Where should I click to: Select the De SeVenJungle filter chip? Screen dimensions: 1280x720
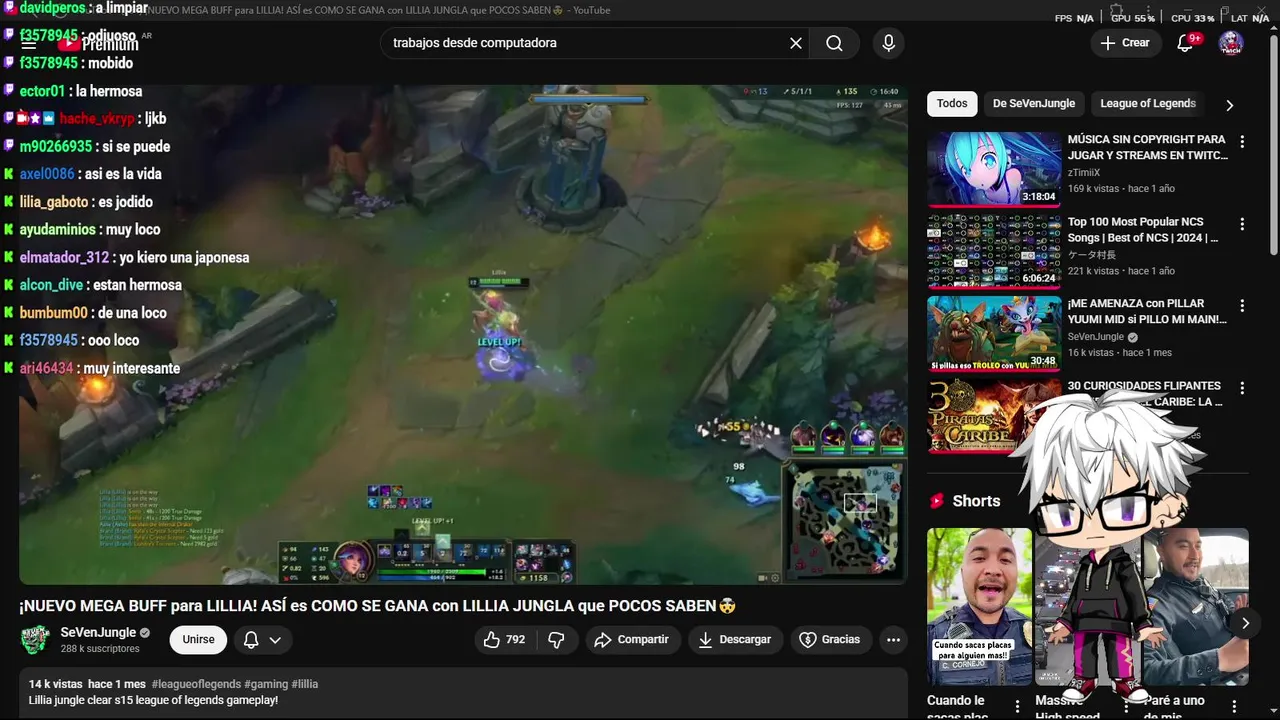point(1034,104)
